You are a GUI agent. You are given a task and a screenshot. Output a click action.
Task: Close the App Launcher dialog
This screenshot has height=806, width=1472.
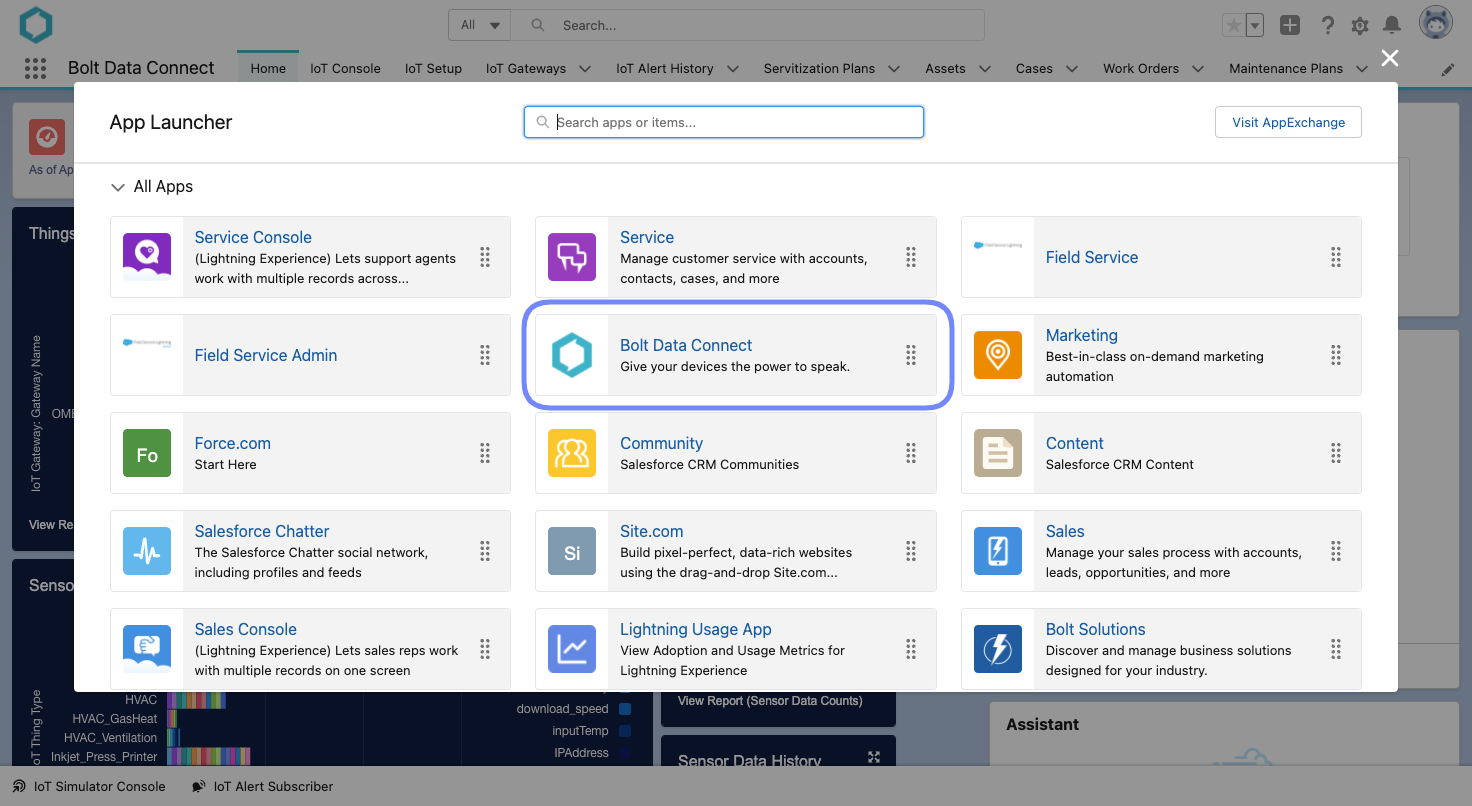coord(1390,58)
